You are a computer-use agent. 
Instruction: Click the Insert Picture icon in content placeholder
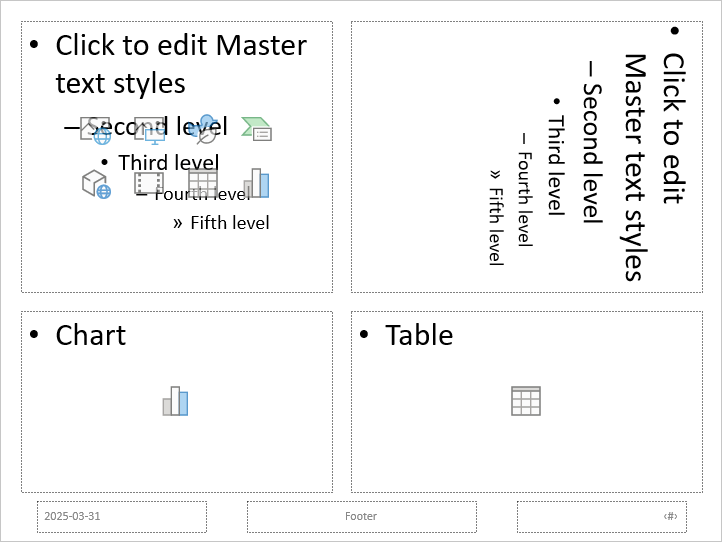[149, 129]
